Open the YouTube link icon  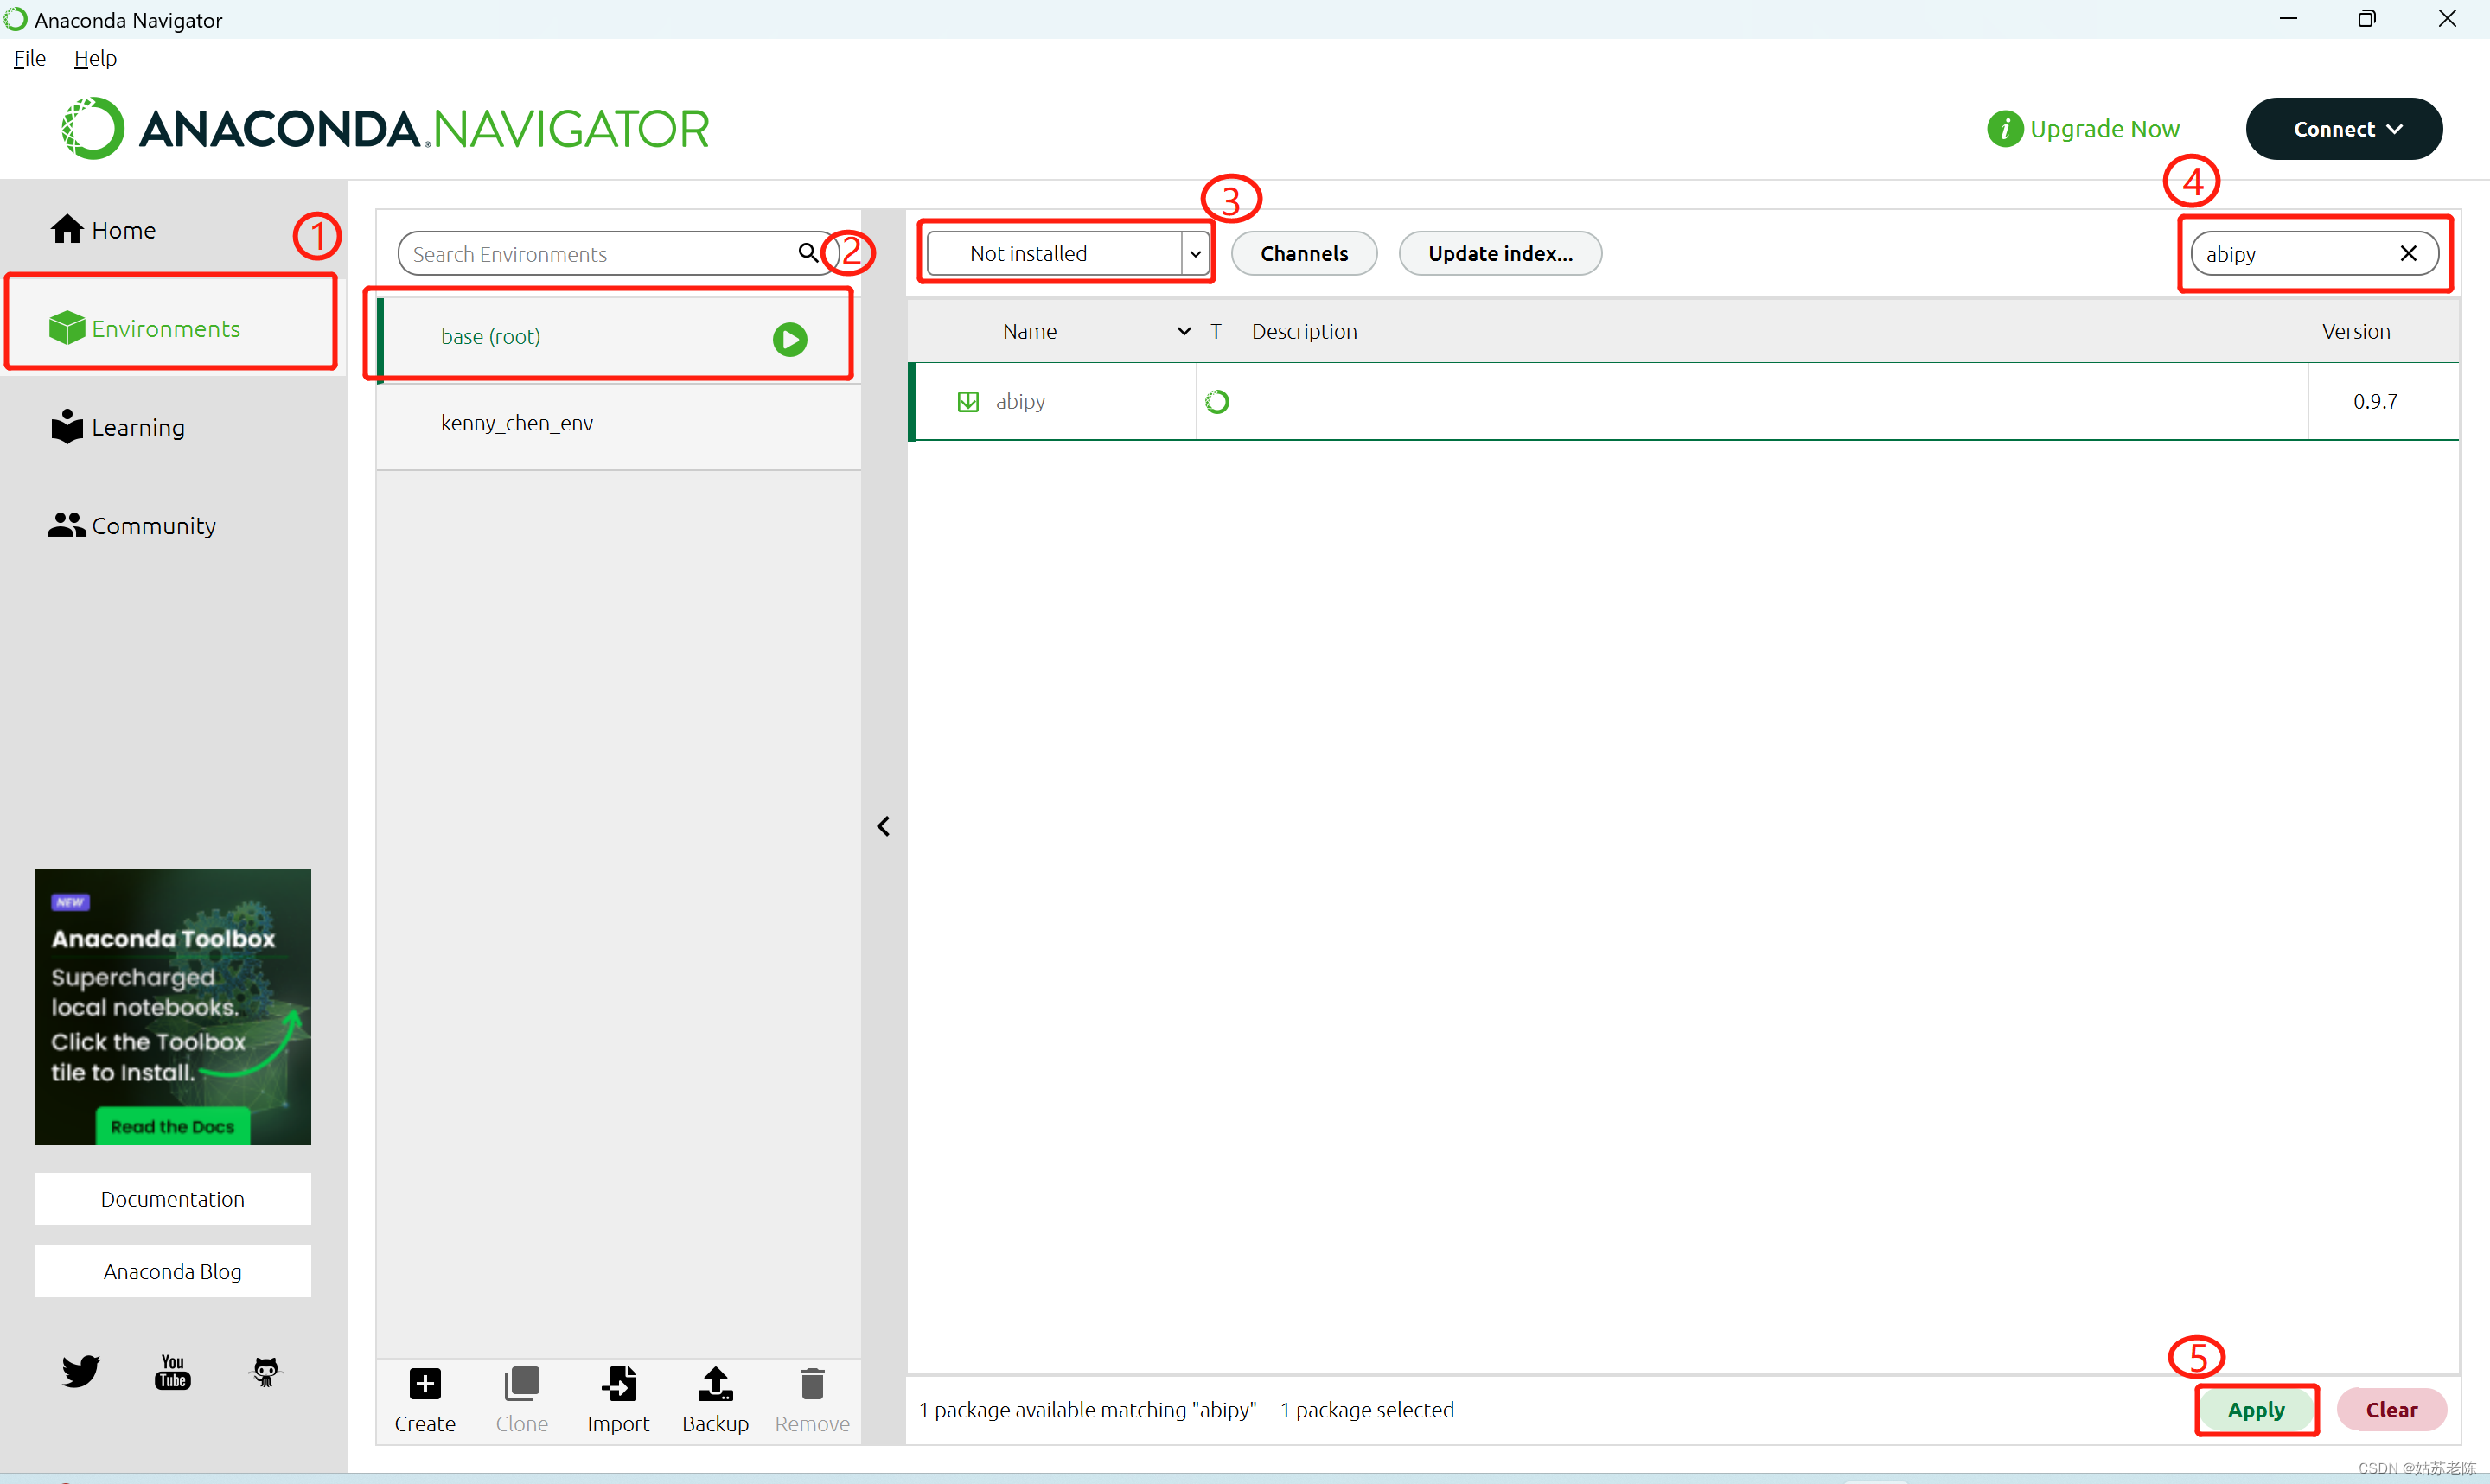pyautogui.click(x=172, y=1371)
